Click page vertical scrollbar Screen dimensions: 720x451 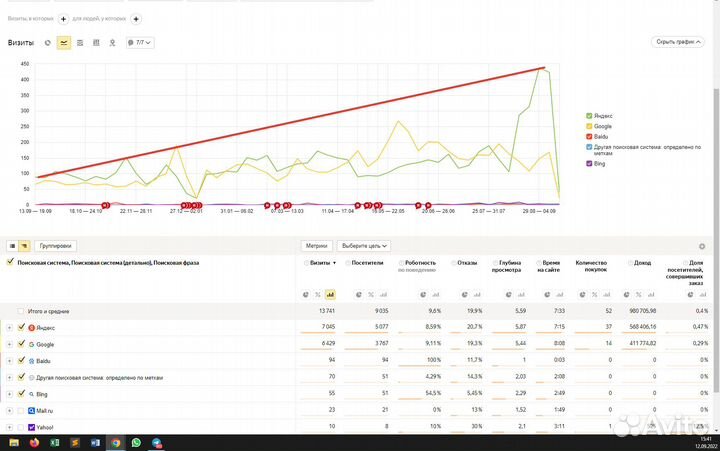(716, 239)
